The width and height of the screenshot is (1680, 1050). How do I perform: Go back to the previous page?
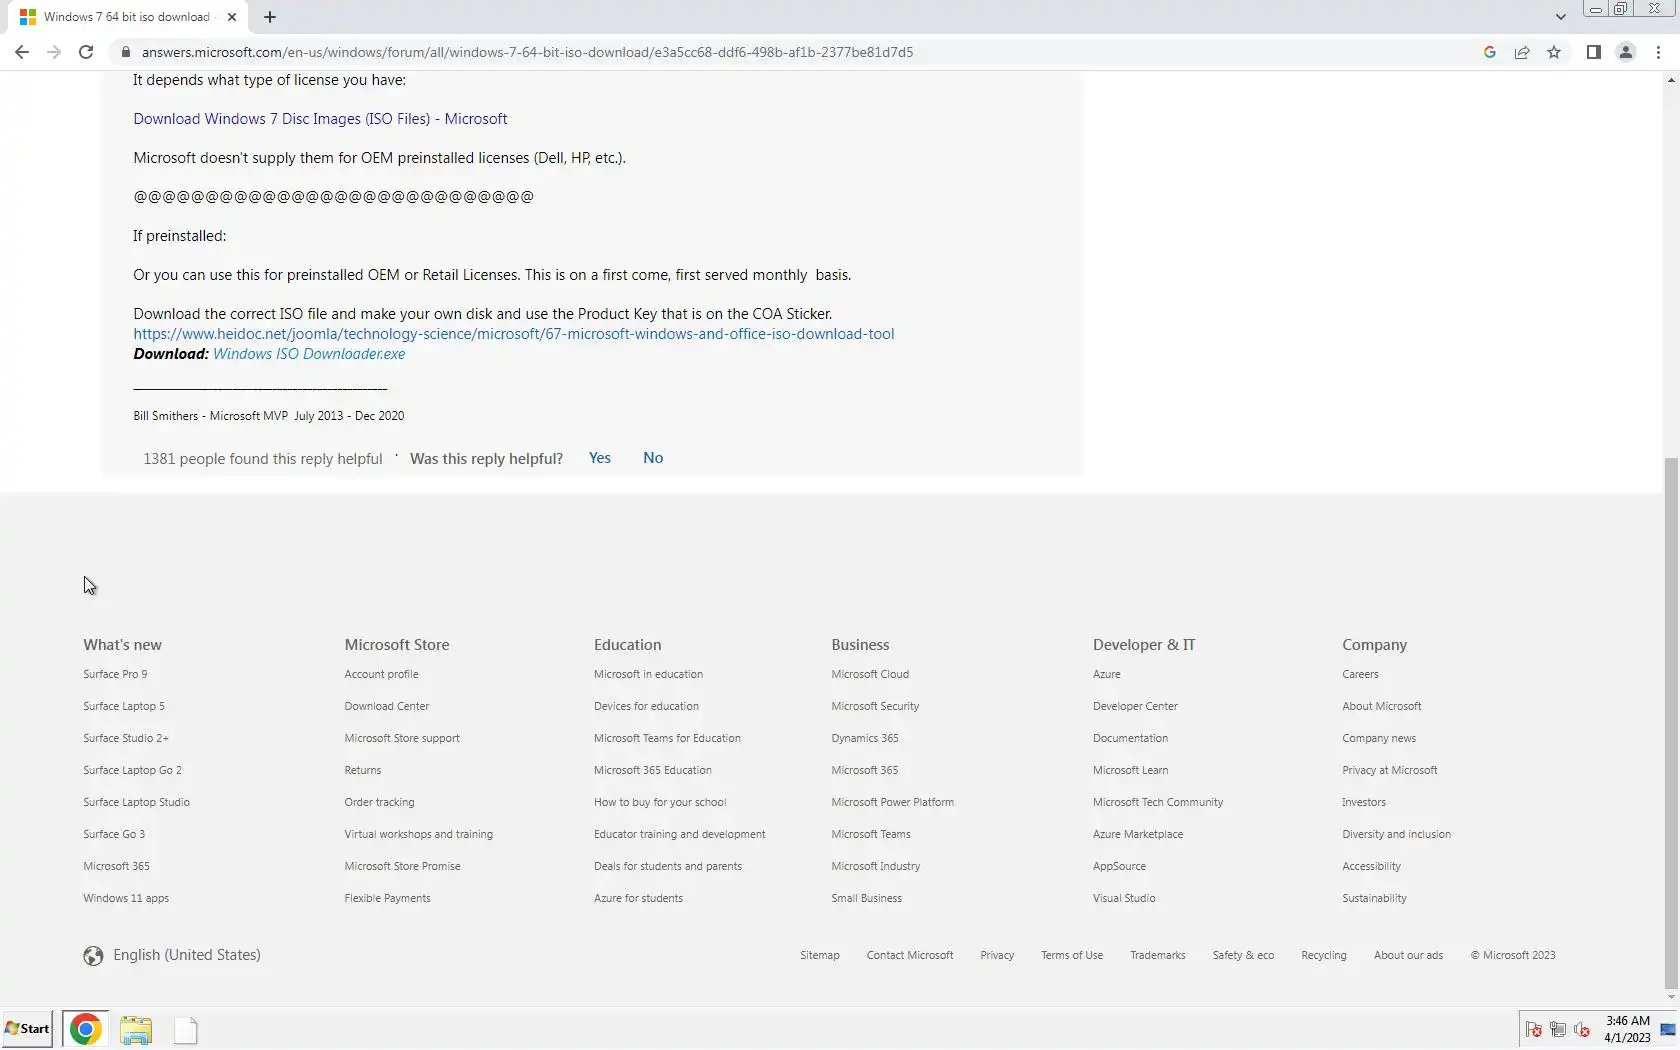(22, 52)
